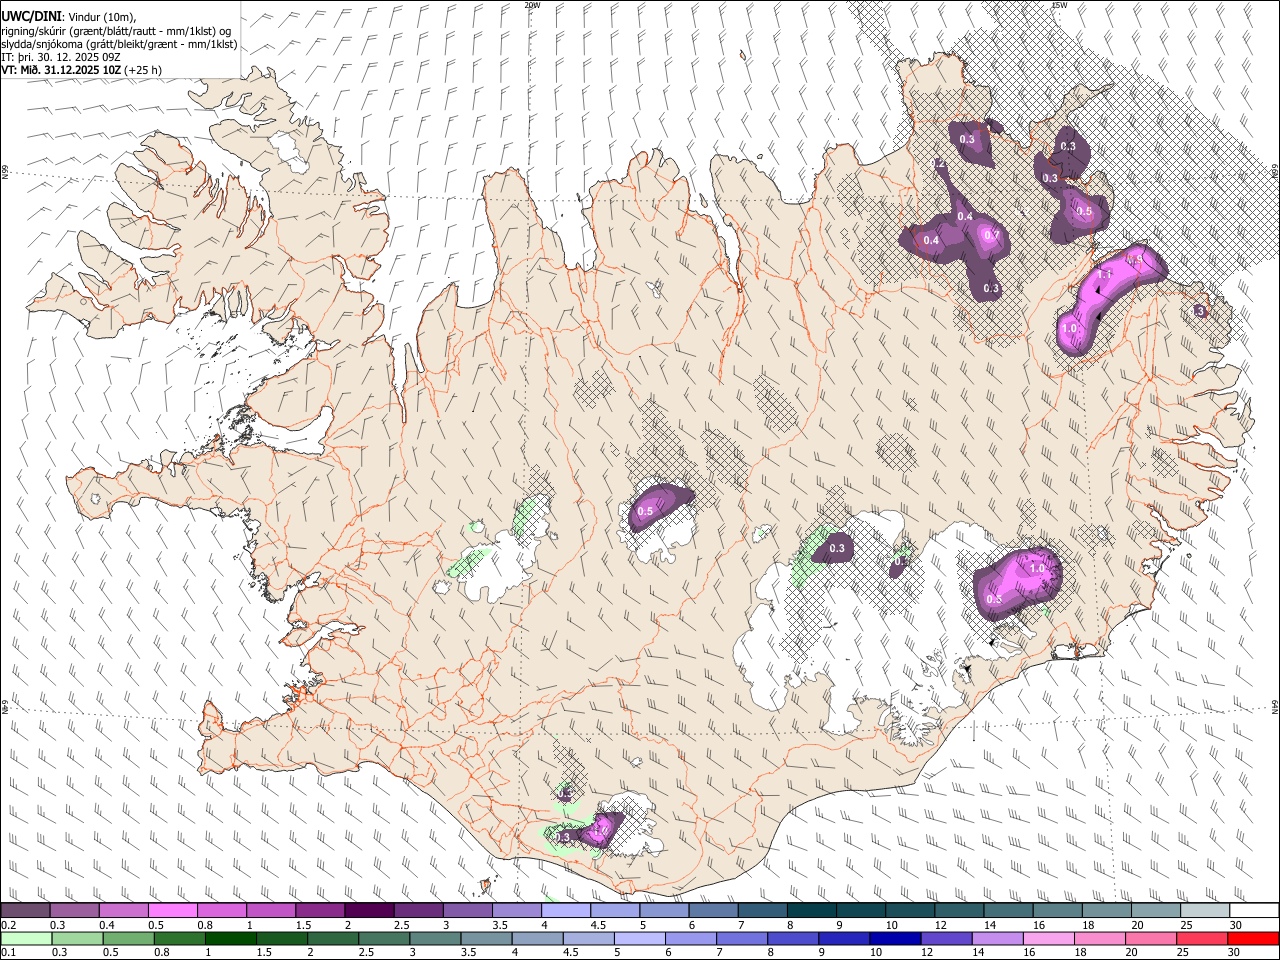Pick the bottom-row swatch between 25 and 30
Viewport: 1280px width, 960px height.
(x=1200, y=938)
